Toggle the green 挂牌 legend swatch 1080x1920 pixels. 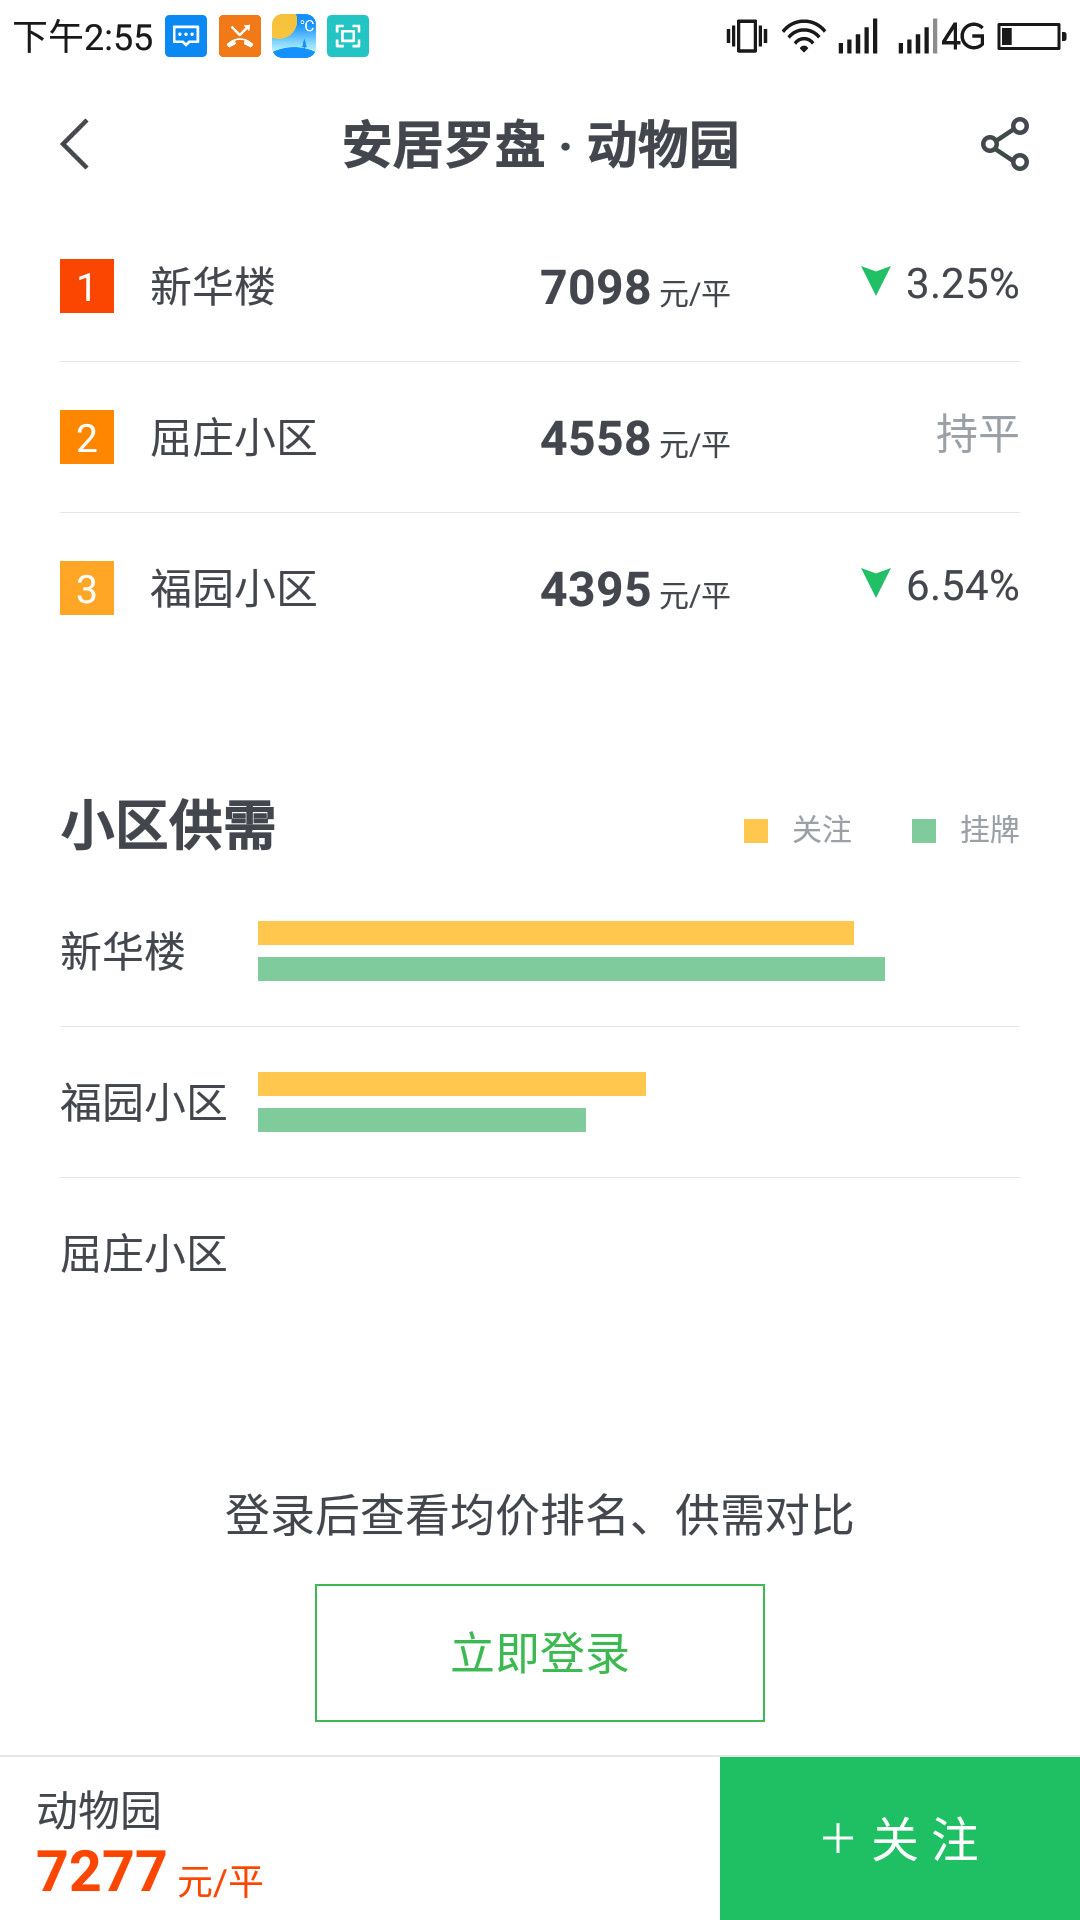924,831
